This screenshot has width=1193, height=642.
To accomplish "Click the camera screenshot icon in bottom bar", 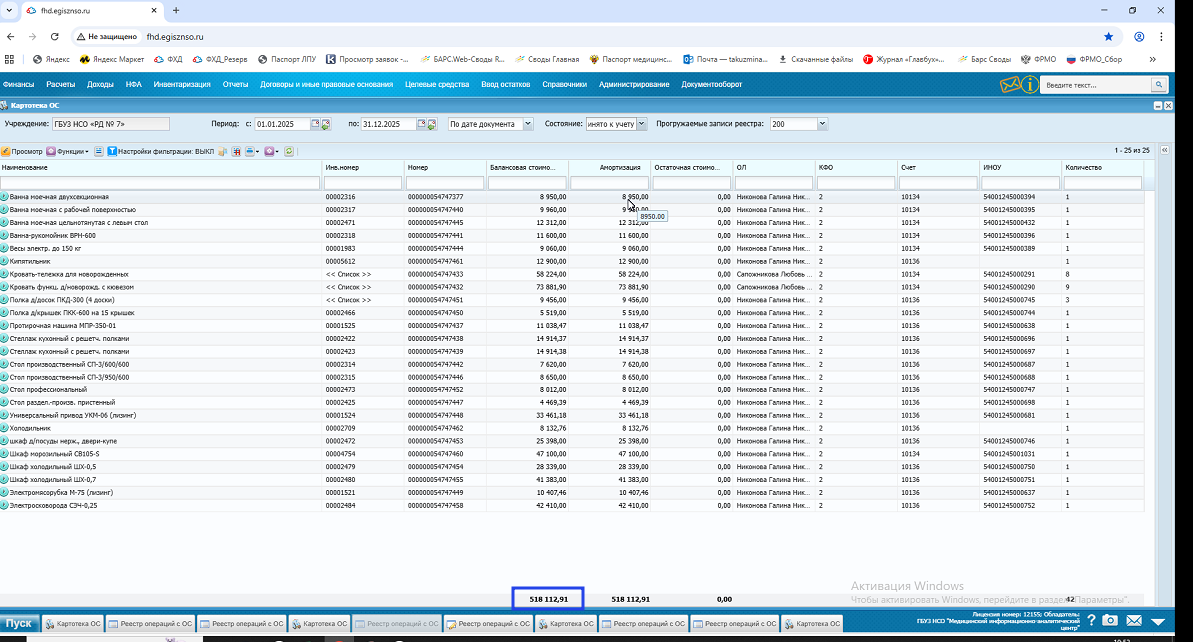I will 1109,622.
